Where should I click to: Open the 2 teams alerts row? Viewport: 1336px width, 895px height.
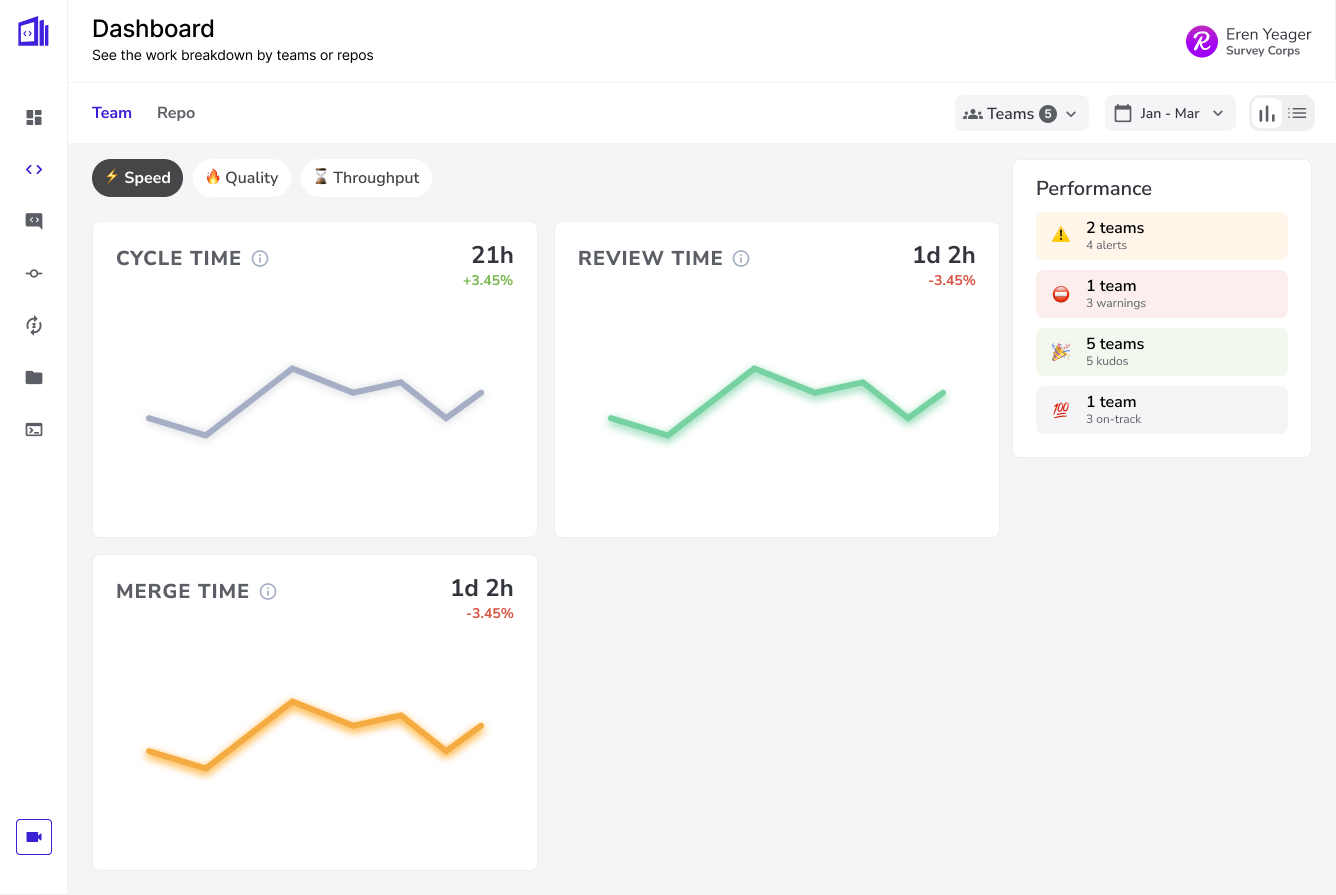tap(1161, 236)
